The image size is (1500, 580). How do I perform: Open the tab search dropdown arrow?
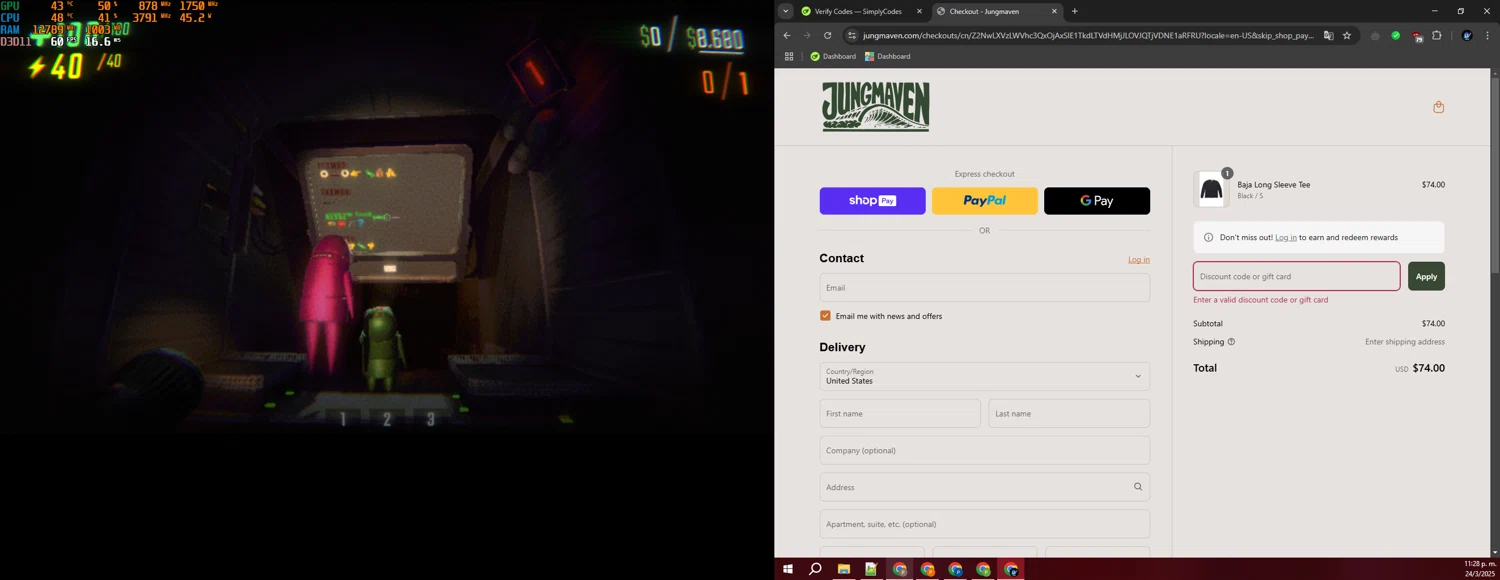tap(786, 11)
